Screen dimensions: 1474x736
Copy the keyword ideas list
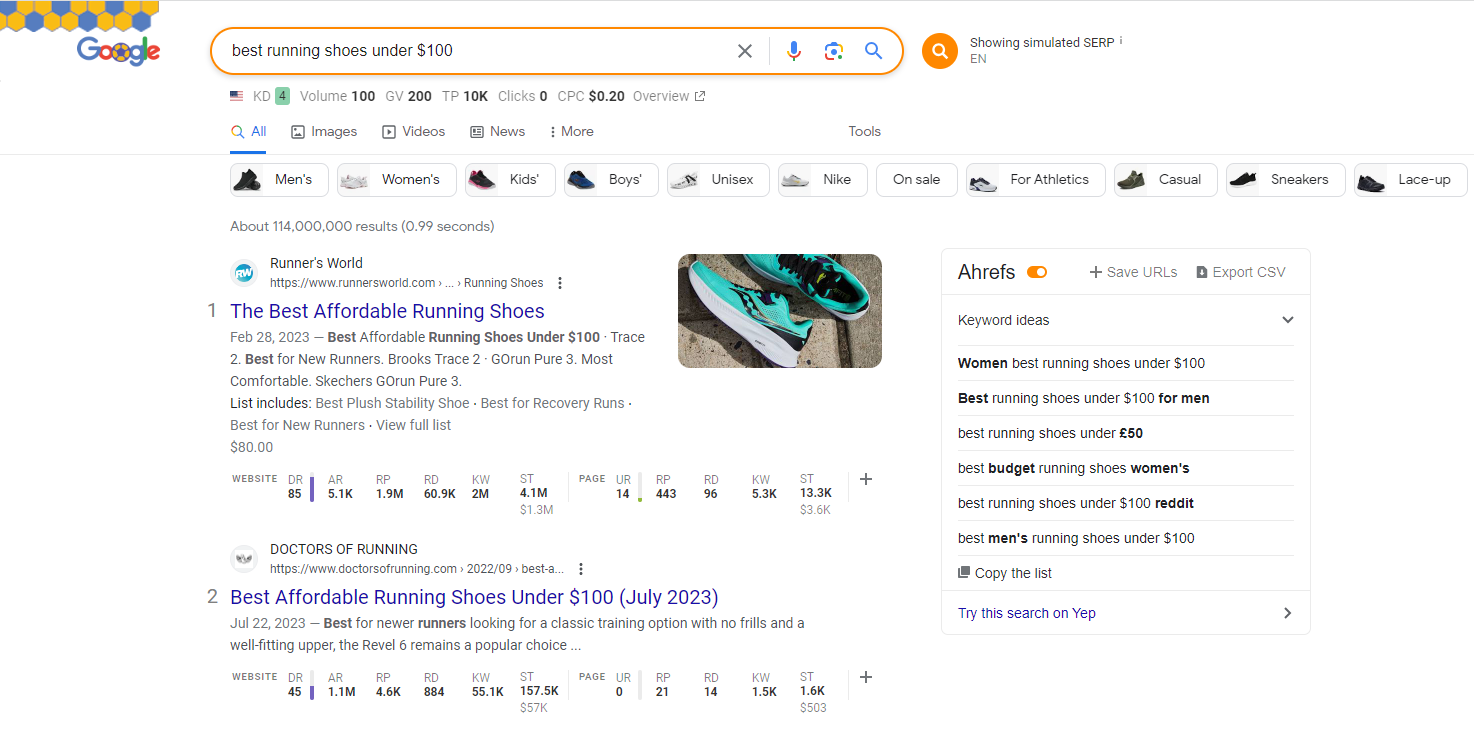click(x=1005, y=573)
